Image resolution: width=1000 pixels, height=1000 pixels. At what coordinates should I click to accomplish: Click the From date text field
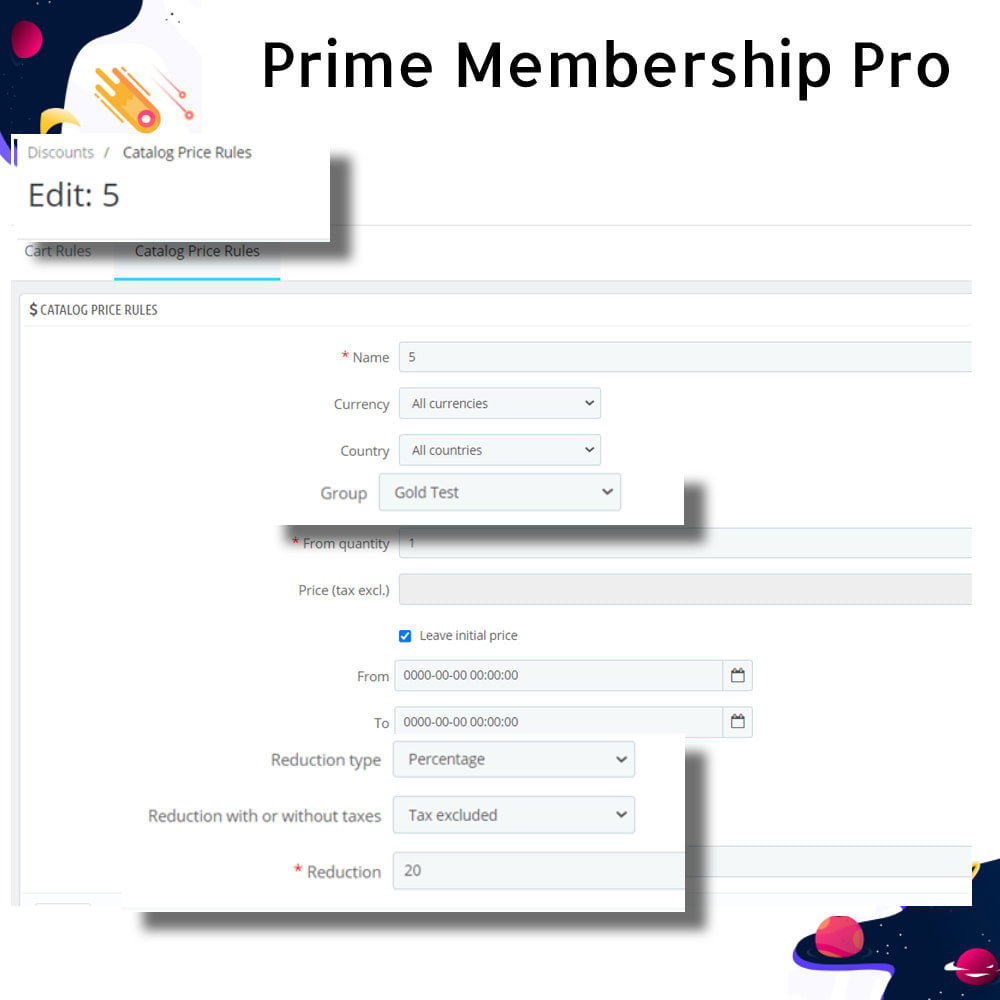pyautogui.click(x=559, y=675)
